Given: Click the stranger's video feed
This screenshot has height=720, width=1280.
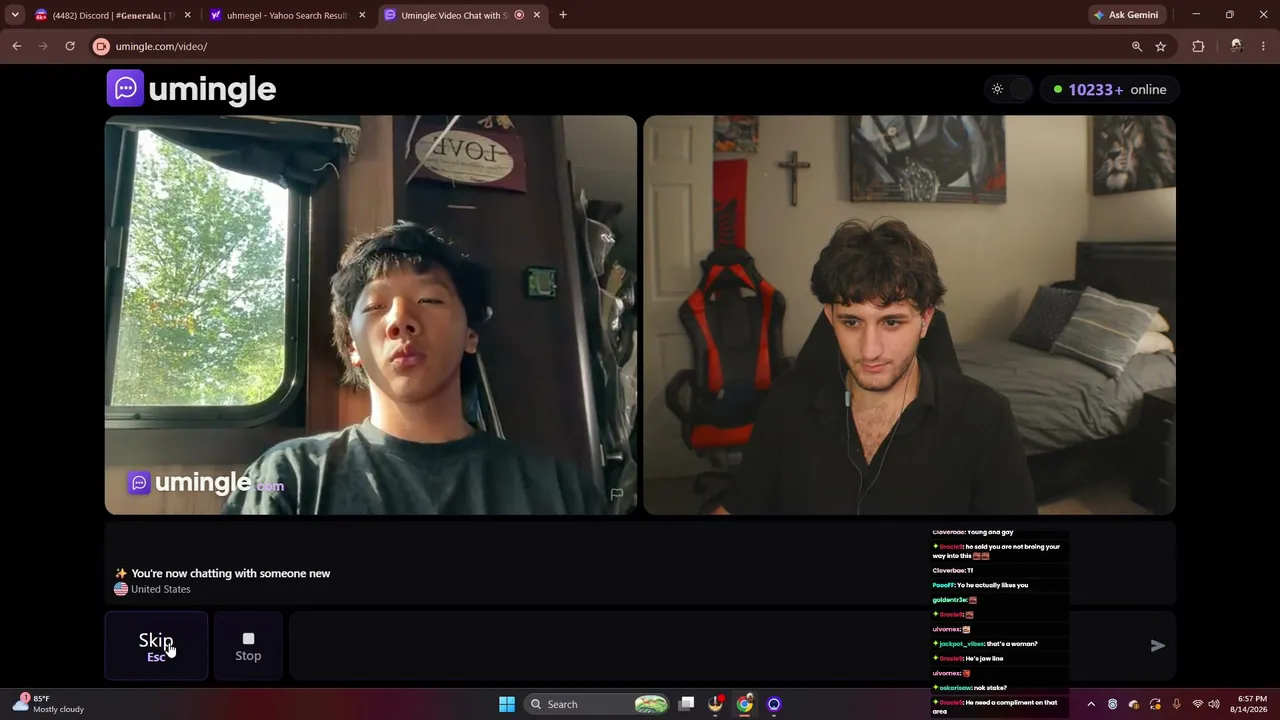Looking at the screenshot, I should [371, 315].
